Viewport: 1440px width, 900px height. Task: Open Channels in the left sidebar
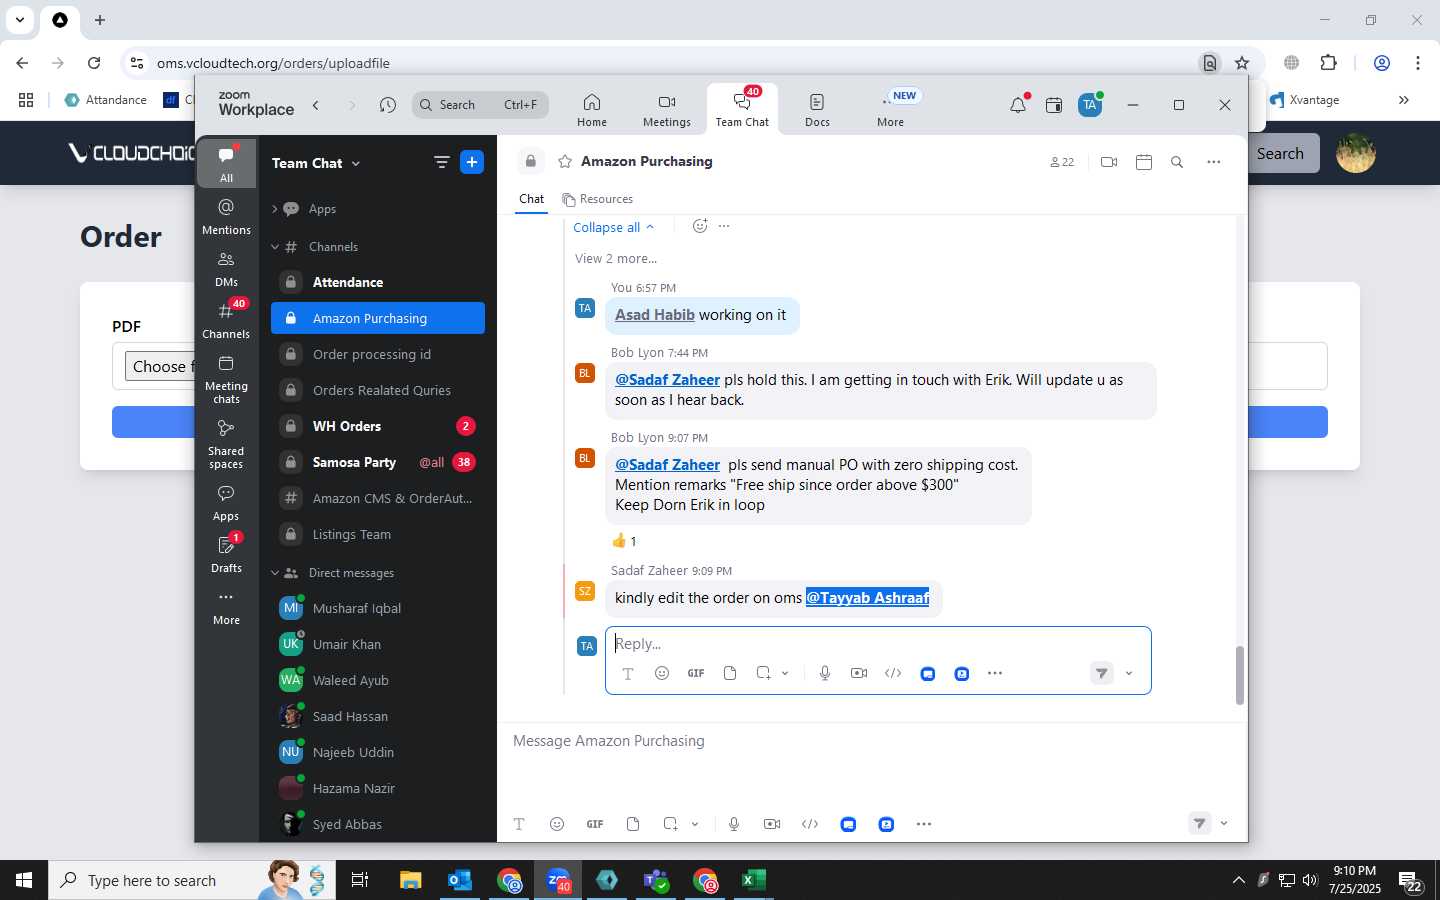226,320
